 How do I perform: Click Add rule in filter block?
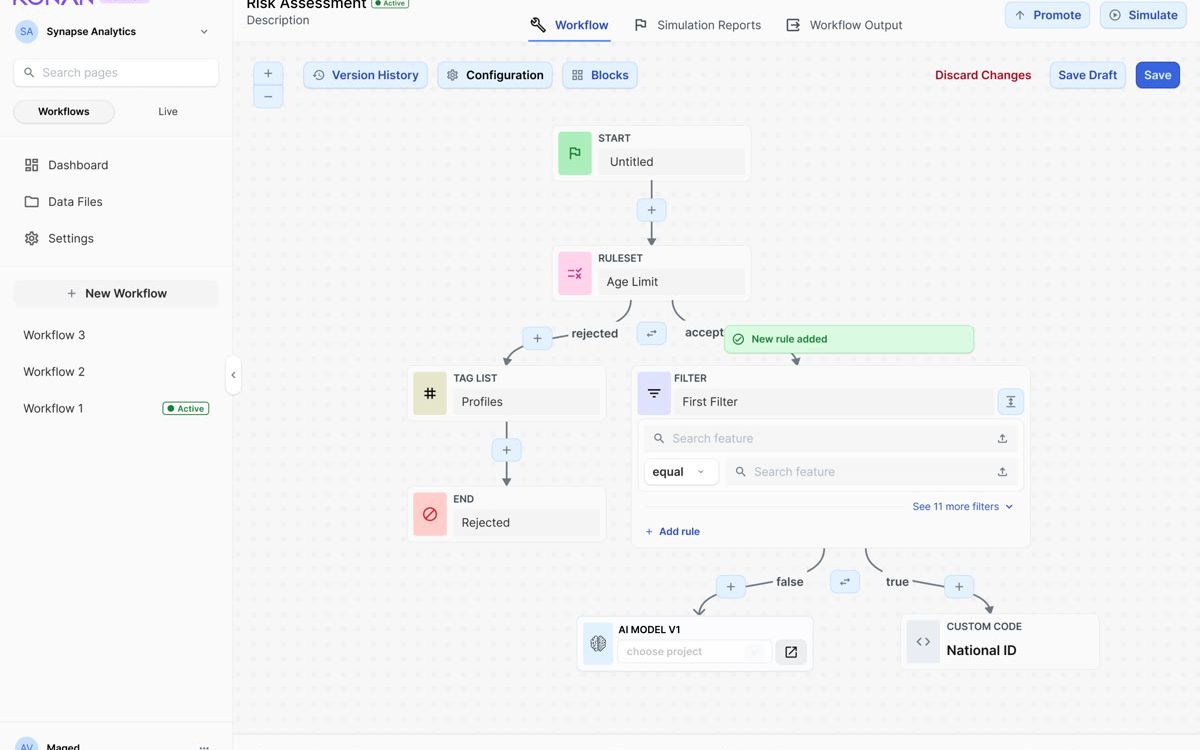tap(672, 532)
